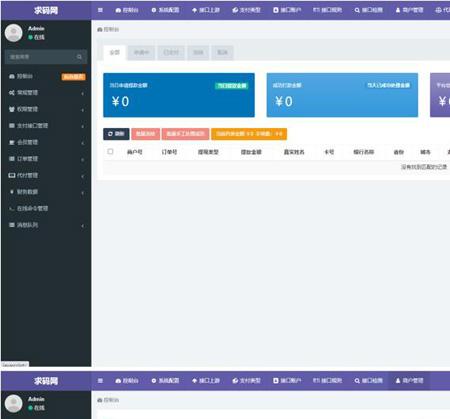Click the gear icon for 系统配置 in upper navbar

point(154,10)
